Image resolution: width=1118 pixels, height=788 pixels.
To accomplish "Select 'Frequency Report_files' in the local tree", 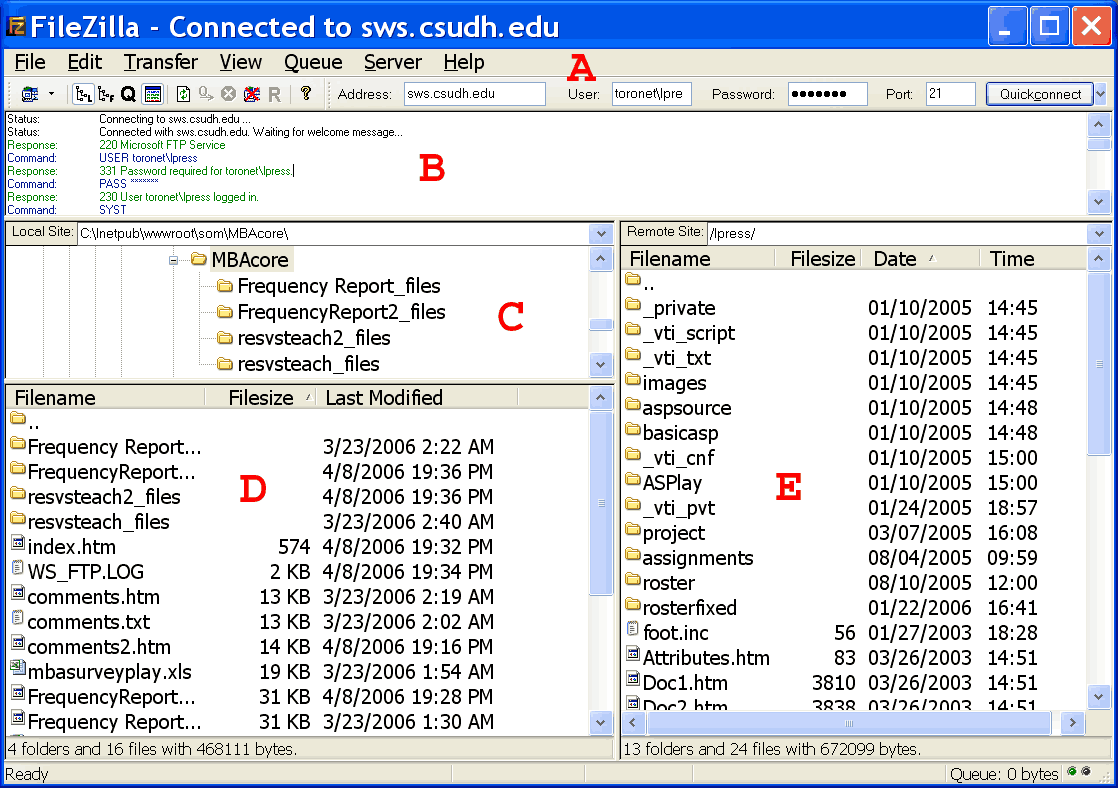I will (339, 286).
